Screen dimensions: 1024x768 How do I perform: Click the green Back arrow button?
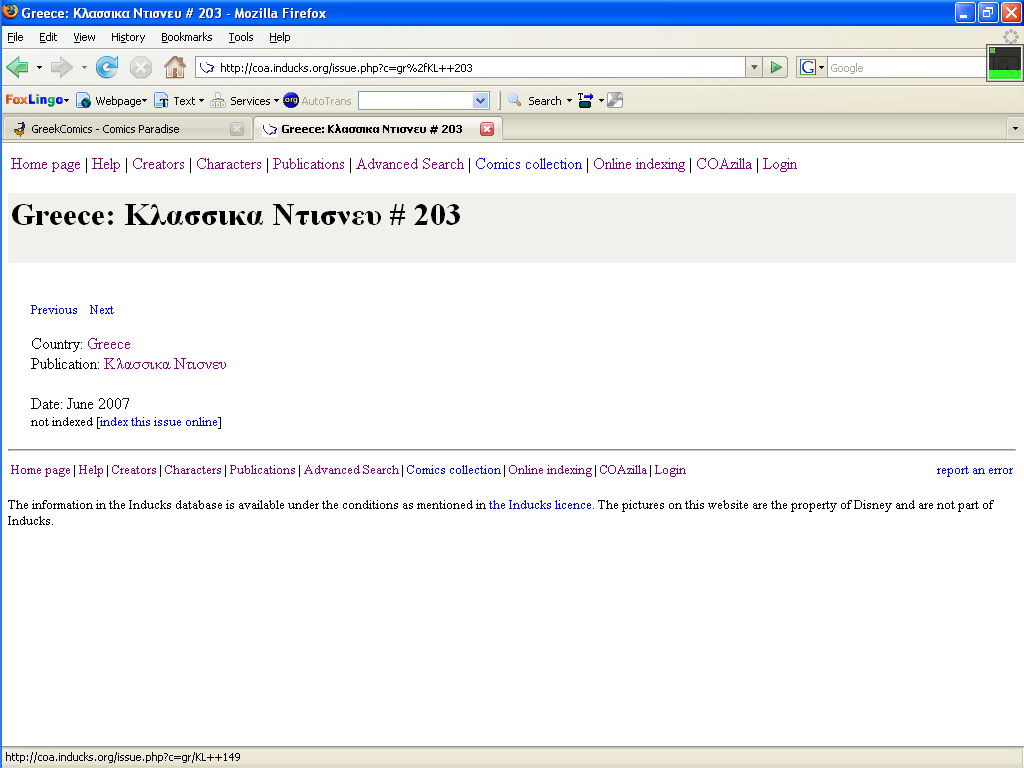[x=17, y=67]
